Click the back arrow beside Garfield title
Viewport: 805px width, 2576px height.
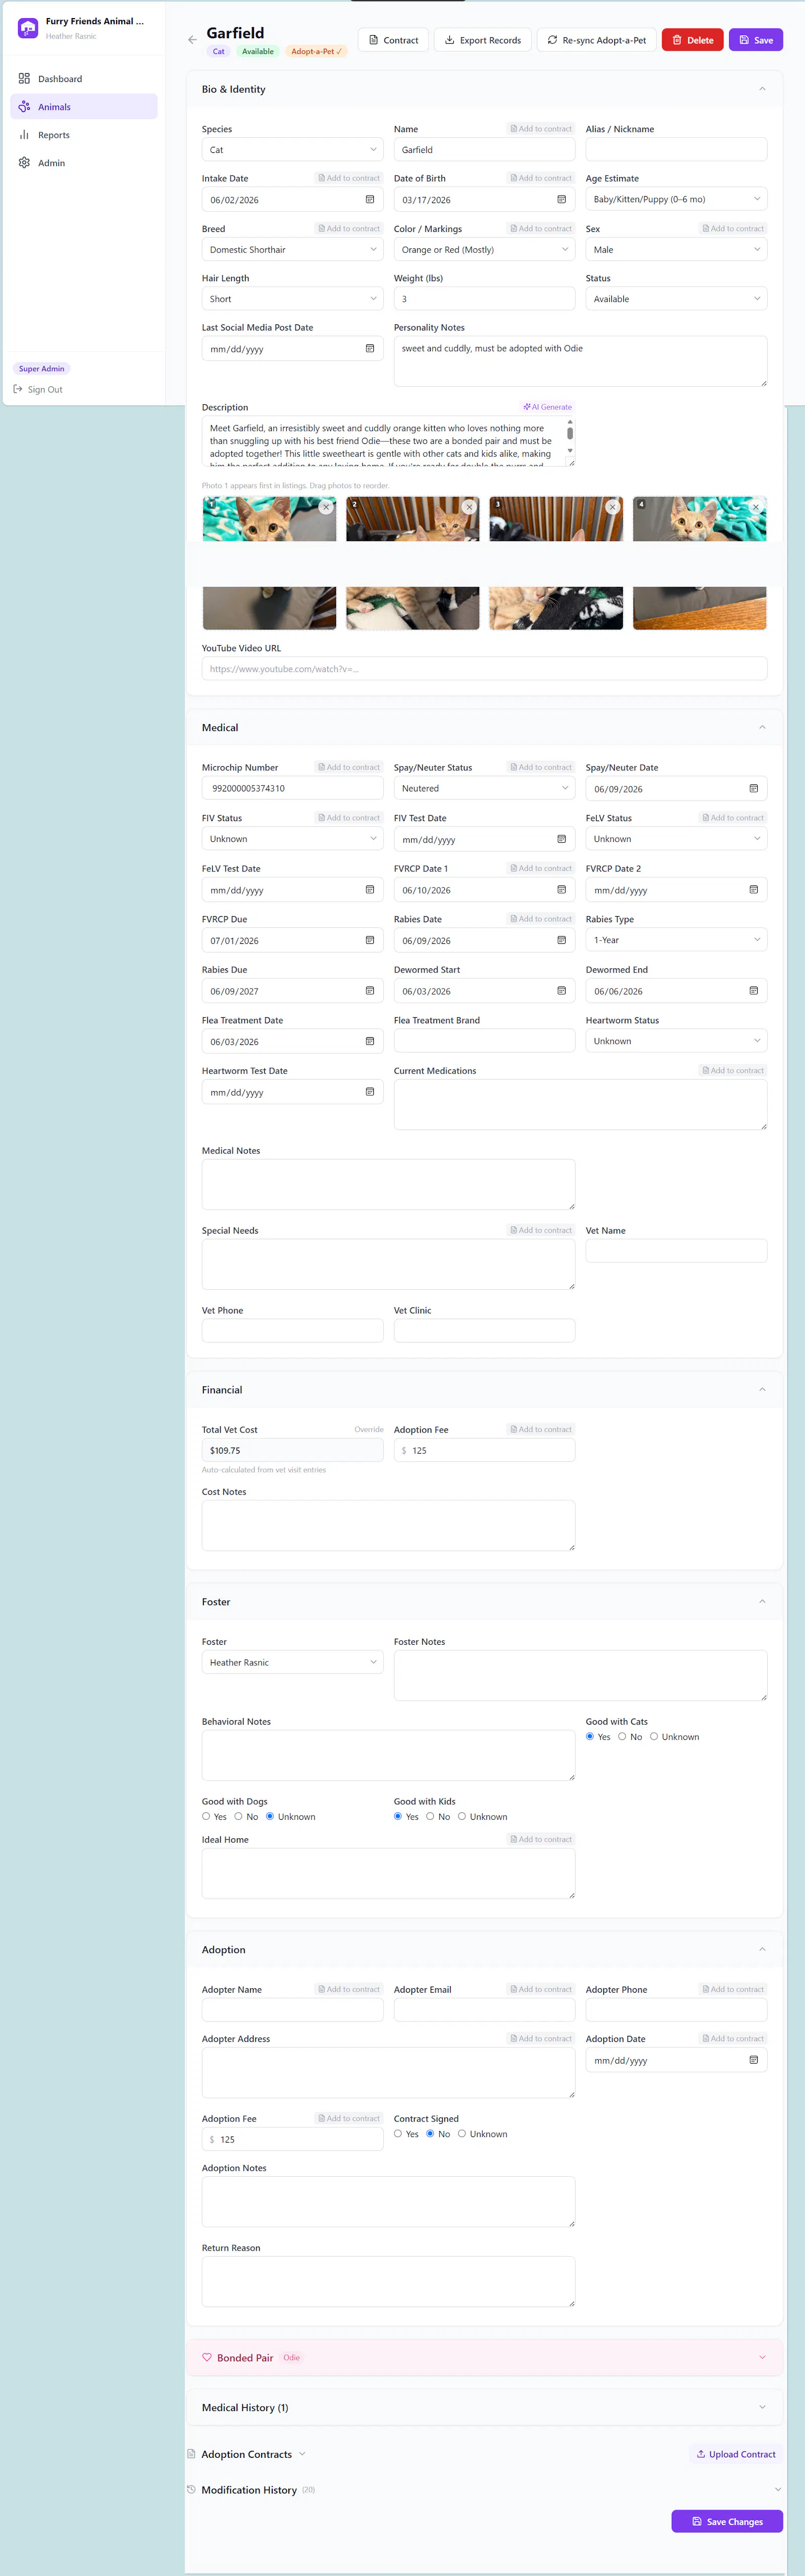pos(192,40)
